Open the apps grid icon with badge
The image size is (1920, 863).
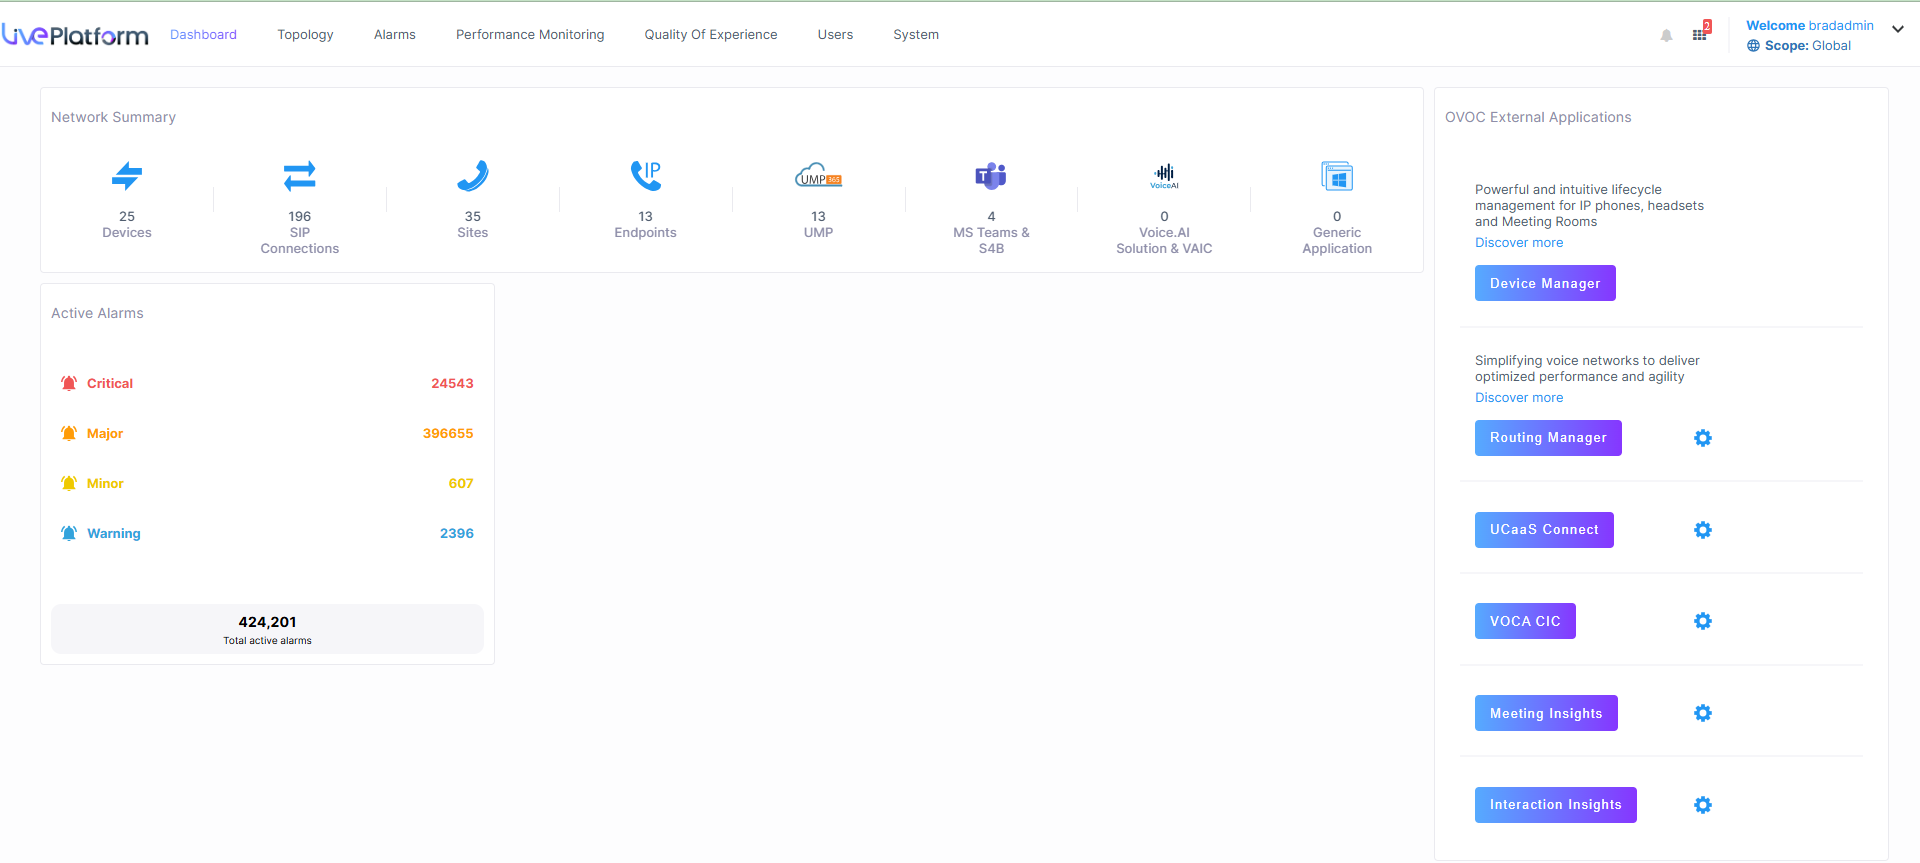click(x=1700, y=35)
